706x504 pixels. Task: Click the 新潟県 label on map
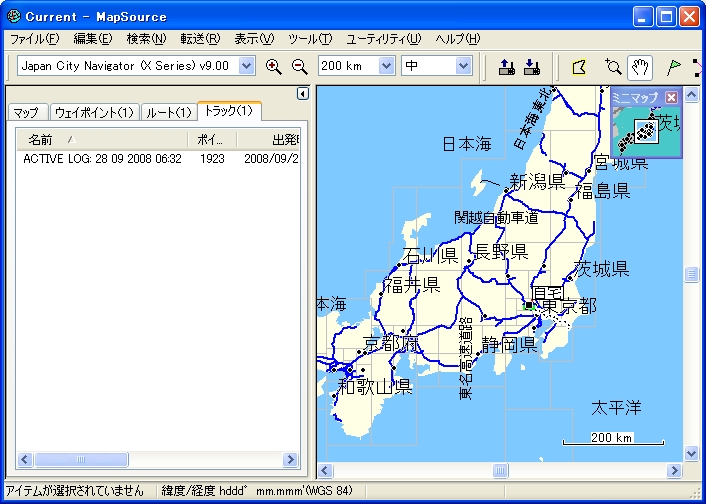tap(538, 182)
